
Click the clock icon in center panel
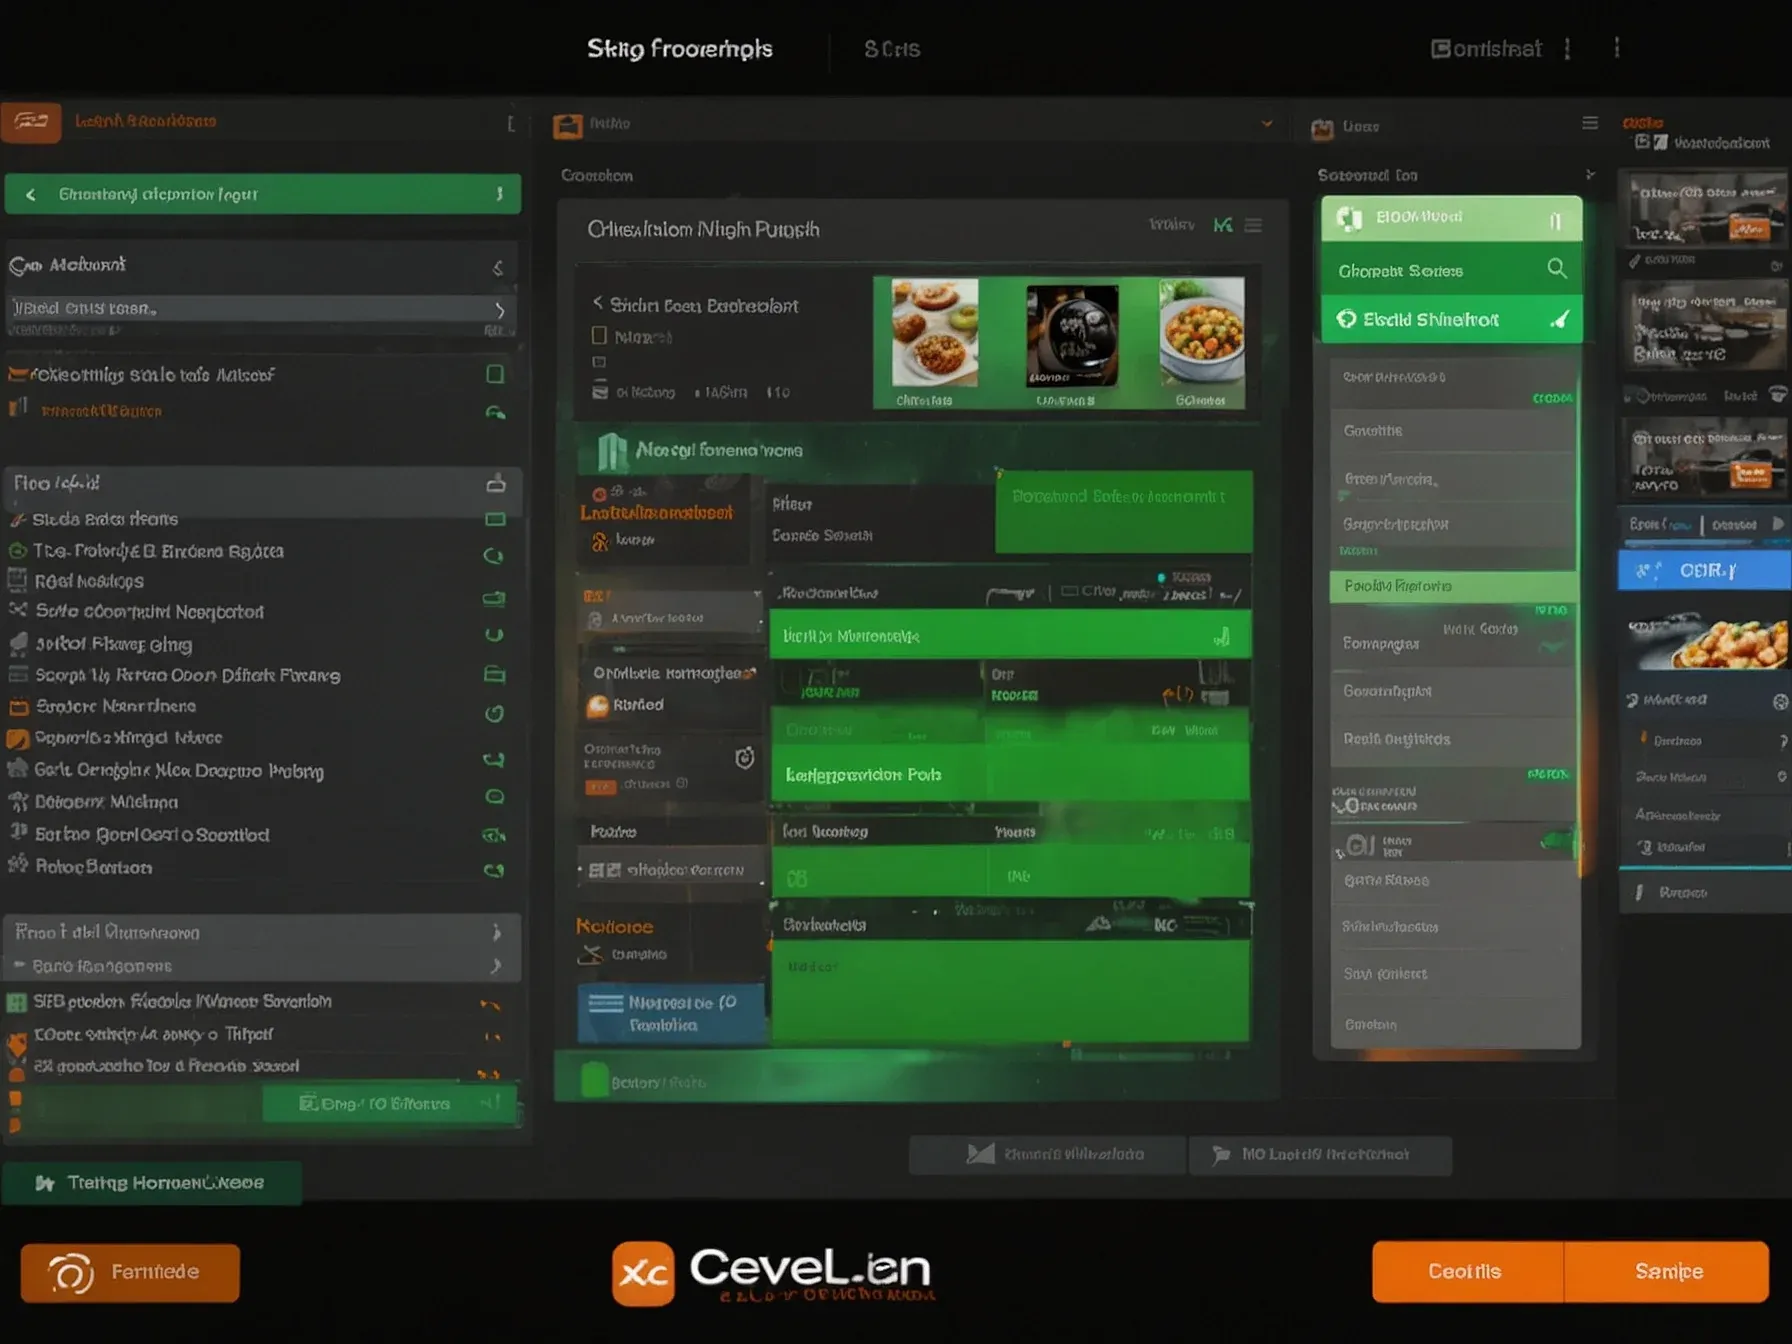744,758
